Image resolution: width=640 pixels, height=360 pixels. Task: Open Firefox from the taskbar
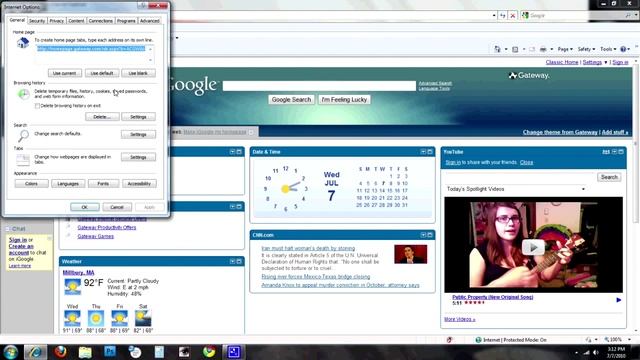60,352
